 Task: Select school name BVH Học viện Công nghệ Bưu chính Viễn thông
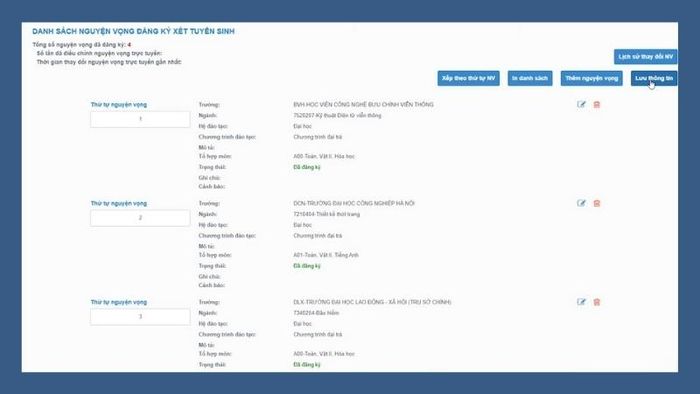tap(363, 104)
